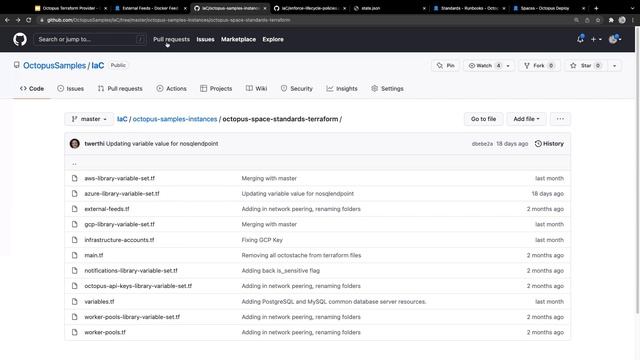Switch to Octopus Terraform Provider browser tab
This screenshot has width=640, height=360.
pos(70,8)
